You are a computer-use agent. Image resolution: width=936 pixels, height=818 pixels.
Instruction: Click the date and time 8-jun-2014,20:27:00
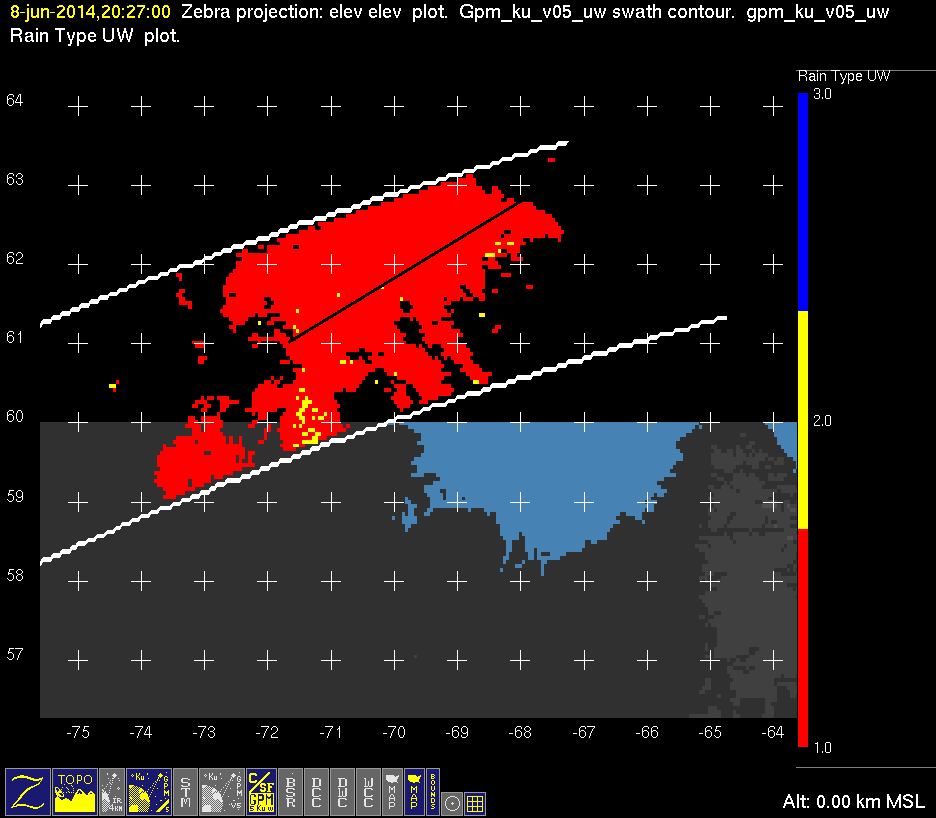pyautogui.click(x=90, y=11)
